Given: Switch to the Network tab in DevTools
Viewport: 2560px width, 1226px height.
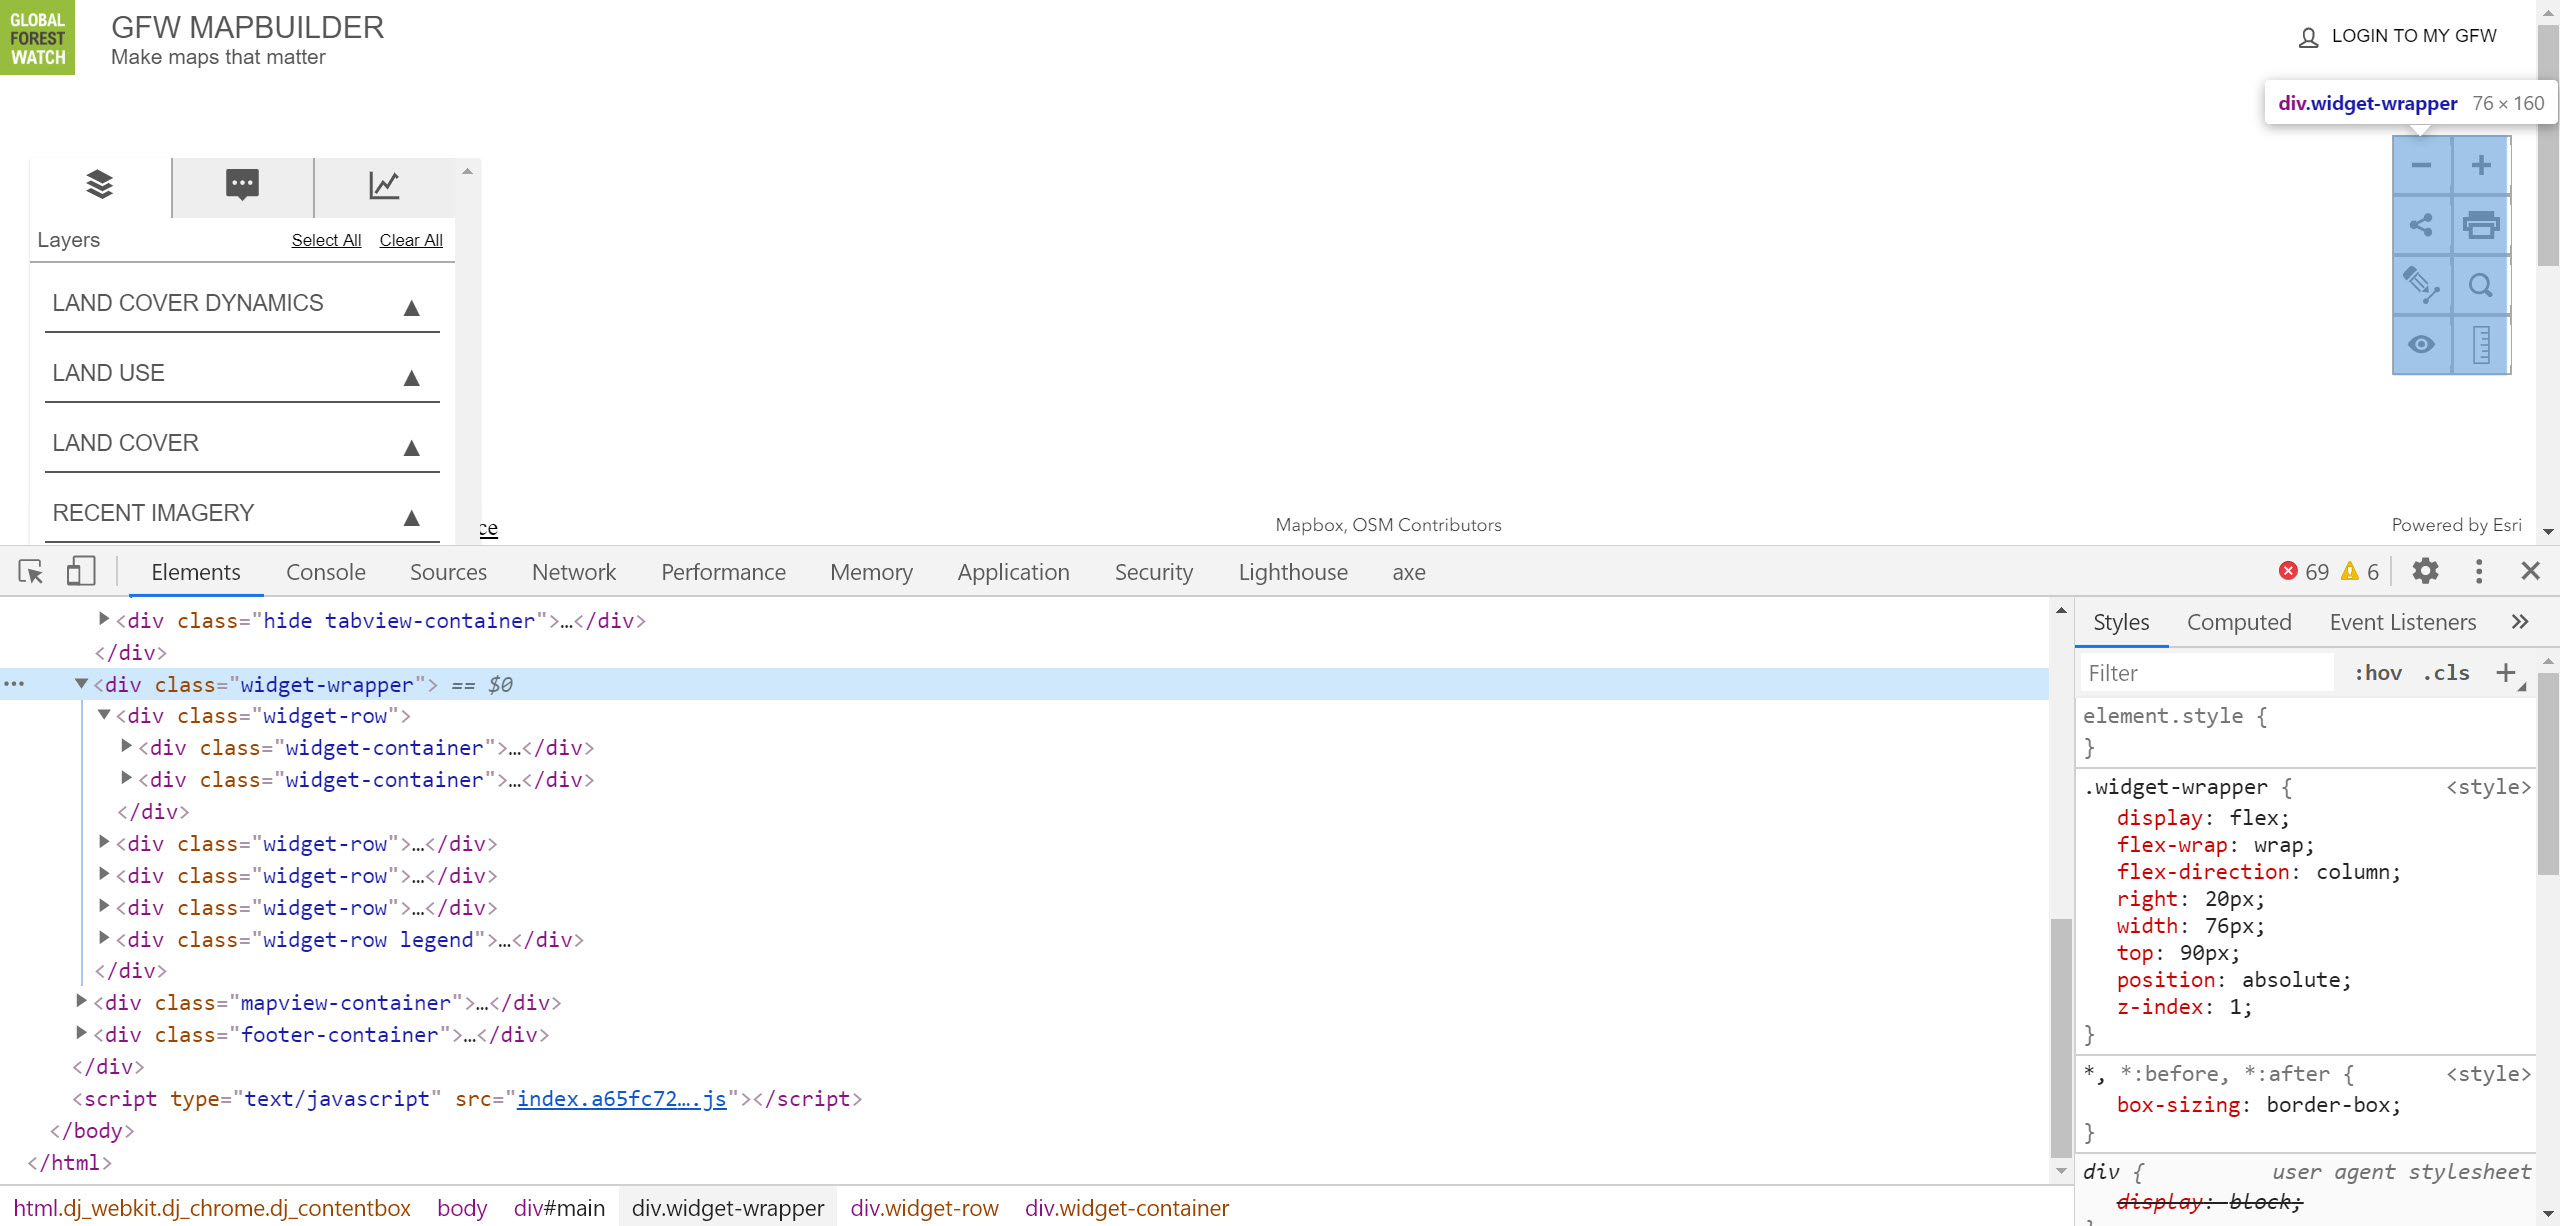Looking at the screenshot, I should click(x=573, y=571).
